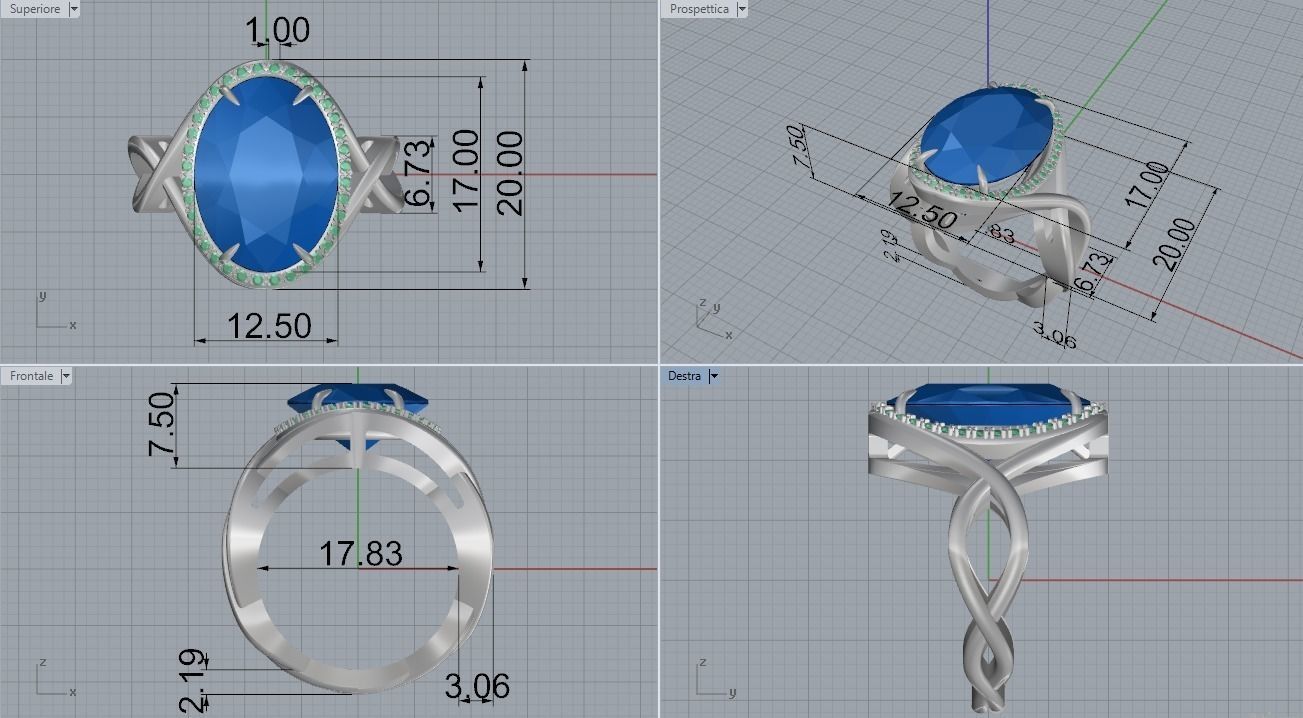The height and width of the screenshot is (718, 1303).
Task: Pick the 1.00 dimension text in top view
Action: pos(278,31)
